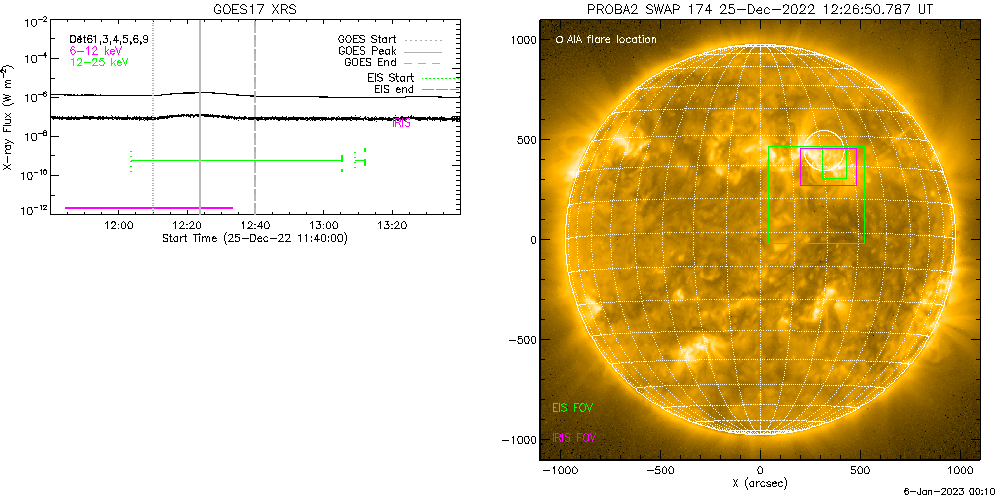Image resolution: width=1000 pixels, height=500 pixels.
Task: Click the "12:00" time axis label
Action: click(119, 225)
